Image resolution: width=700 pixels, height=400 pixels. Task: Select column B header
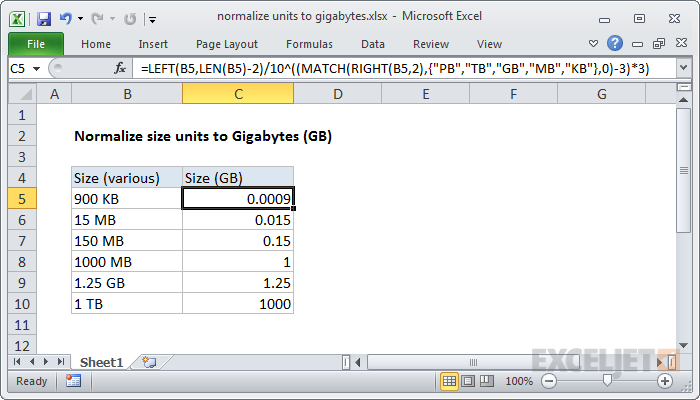tap(127, 94)
